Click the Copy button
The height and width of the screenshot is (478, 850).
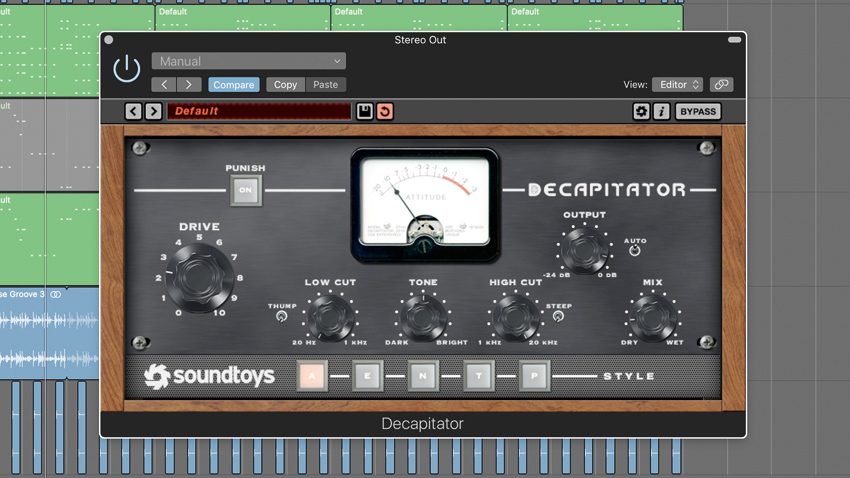[x=285, y=85]
